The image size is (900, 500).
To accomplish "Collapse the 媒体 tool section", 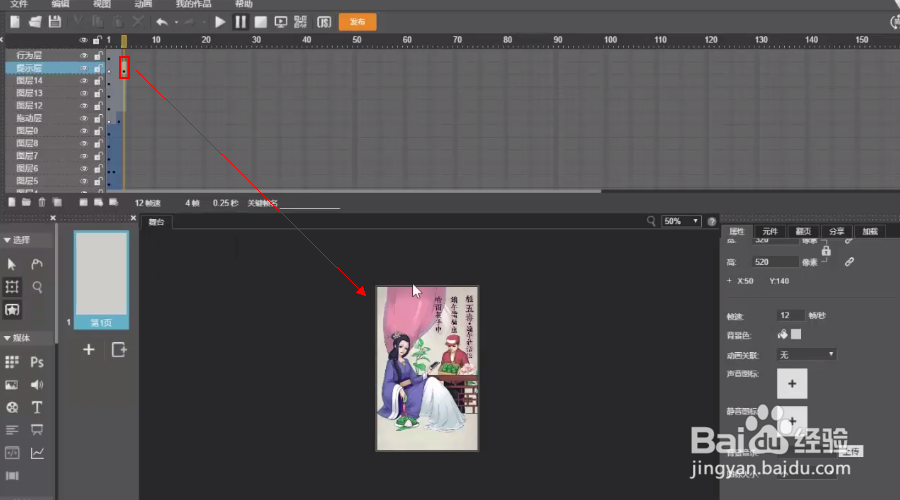I will pyautogui.click(x=7, y=338).
